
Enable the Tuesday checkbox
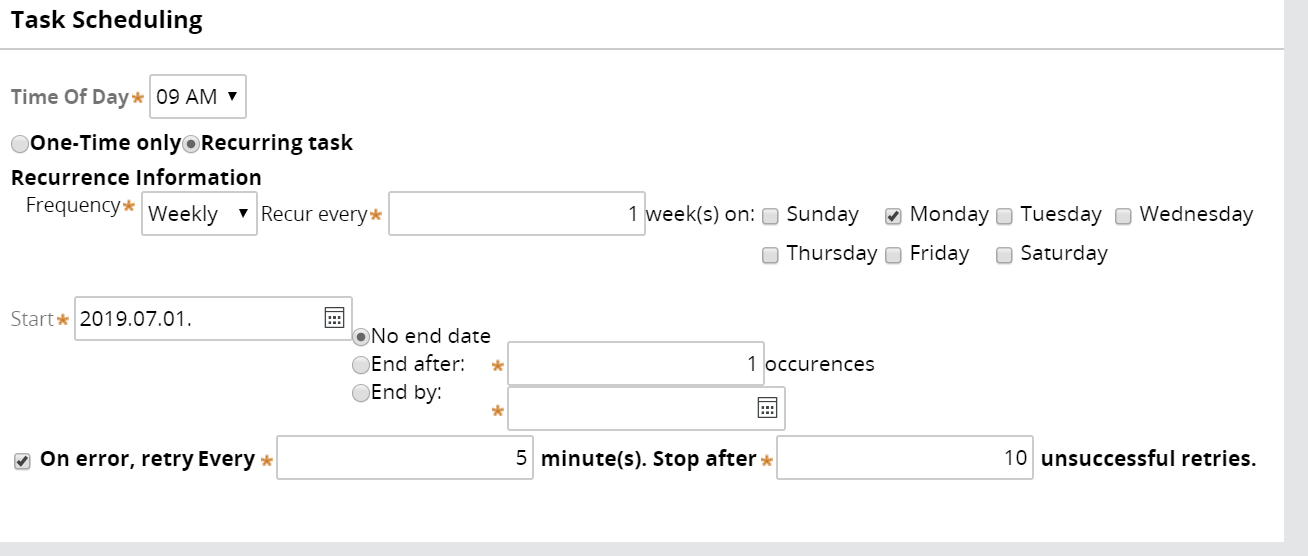(x=1004, y=216)
